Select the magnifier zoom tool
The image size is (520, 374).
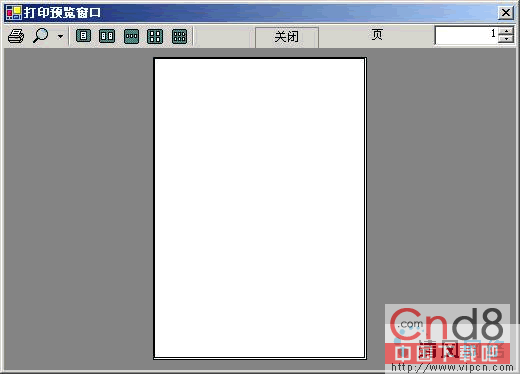tap(41, 36)
